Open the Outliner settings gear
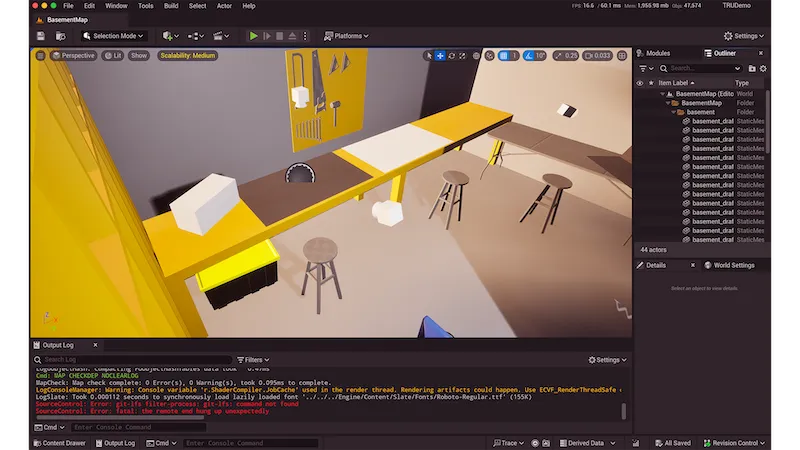The width and height of the screenshot is (800, 450). (763, 68)
